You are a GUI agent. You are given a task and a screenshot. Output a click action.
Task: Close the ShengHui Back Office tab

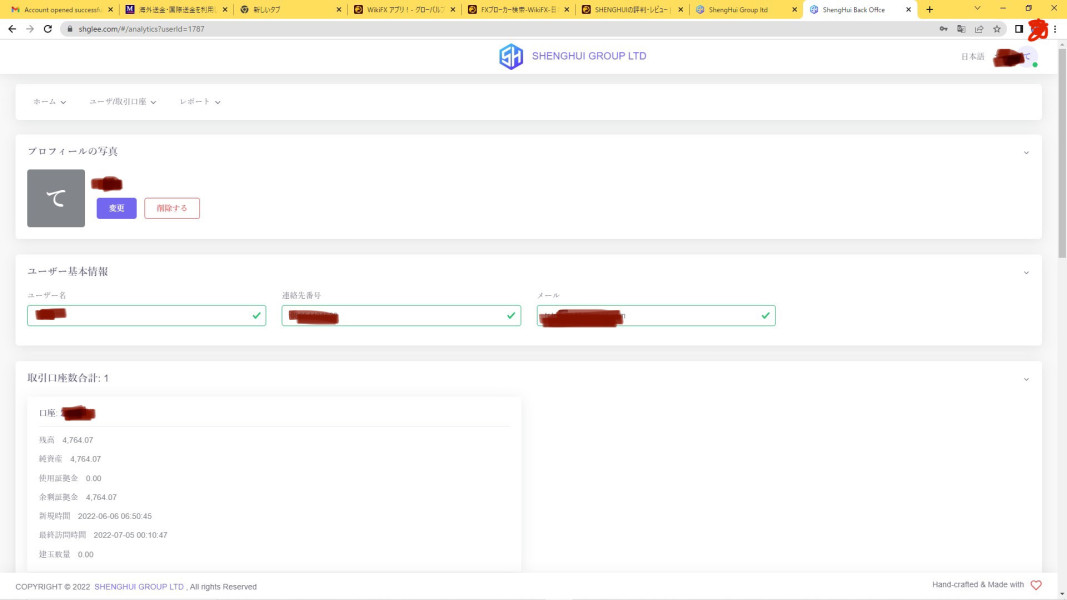point(908,10)
